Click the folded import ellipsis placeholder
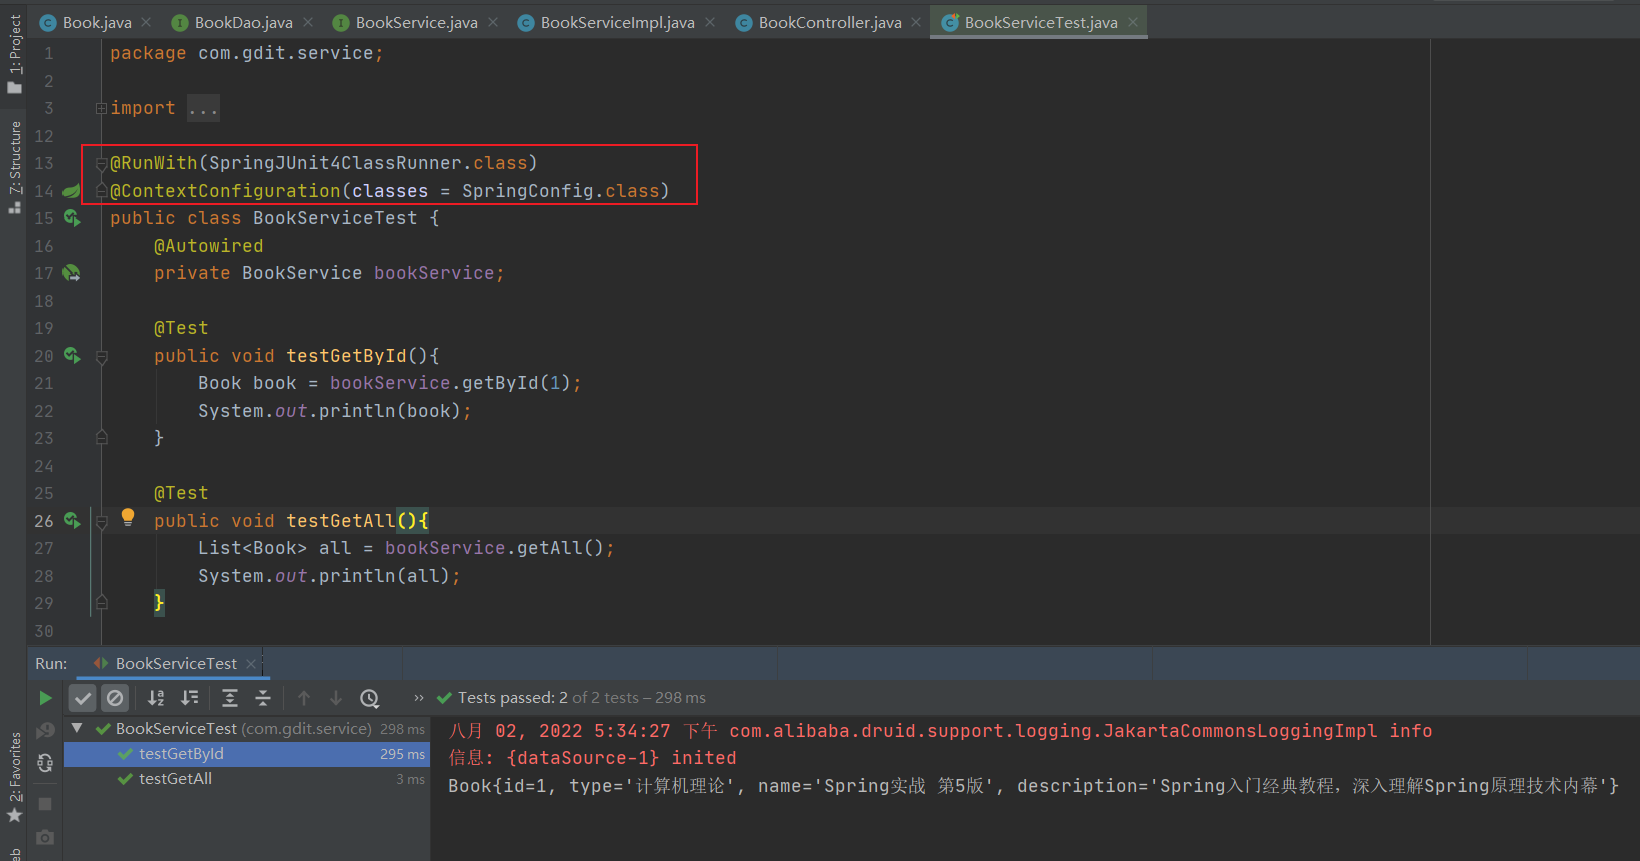1640x861 pixels. coord(203,108)
